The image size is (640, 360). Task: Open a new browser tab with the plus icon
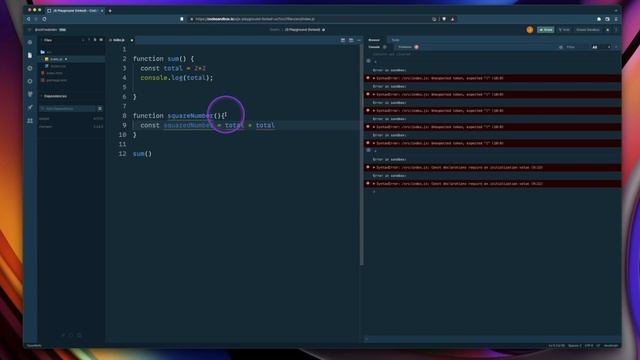point(110,11)
